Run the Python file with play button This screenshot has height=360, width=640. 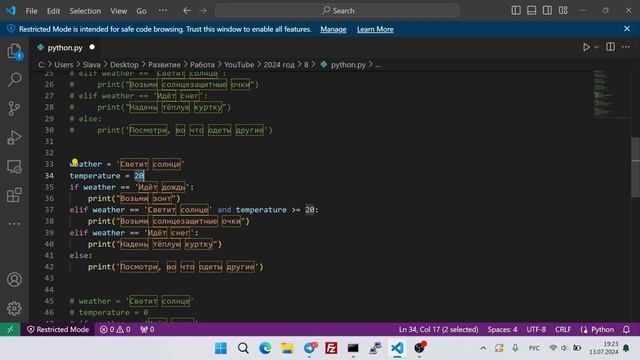[x=586, y=47]
